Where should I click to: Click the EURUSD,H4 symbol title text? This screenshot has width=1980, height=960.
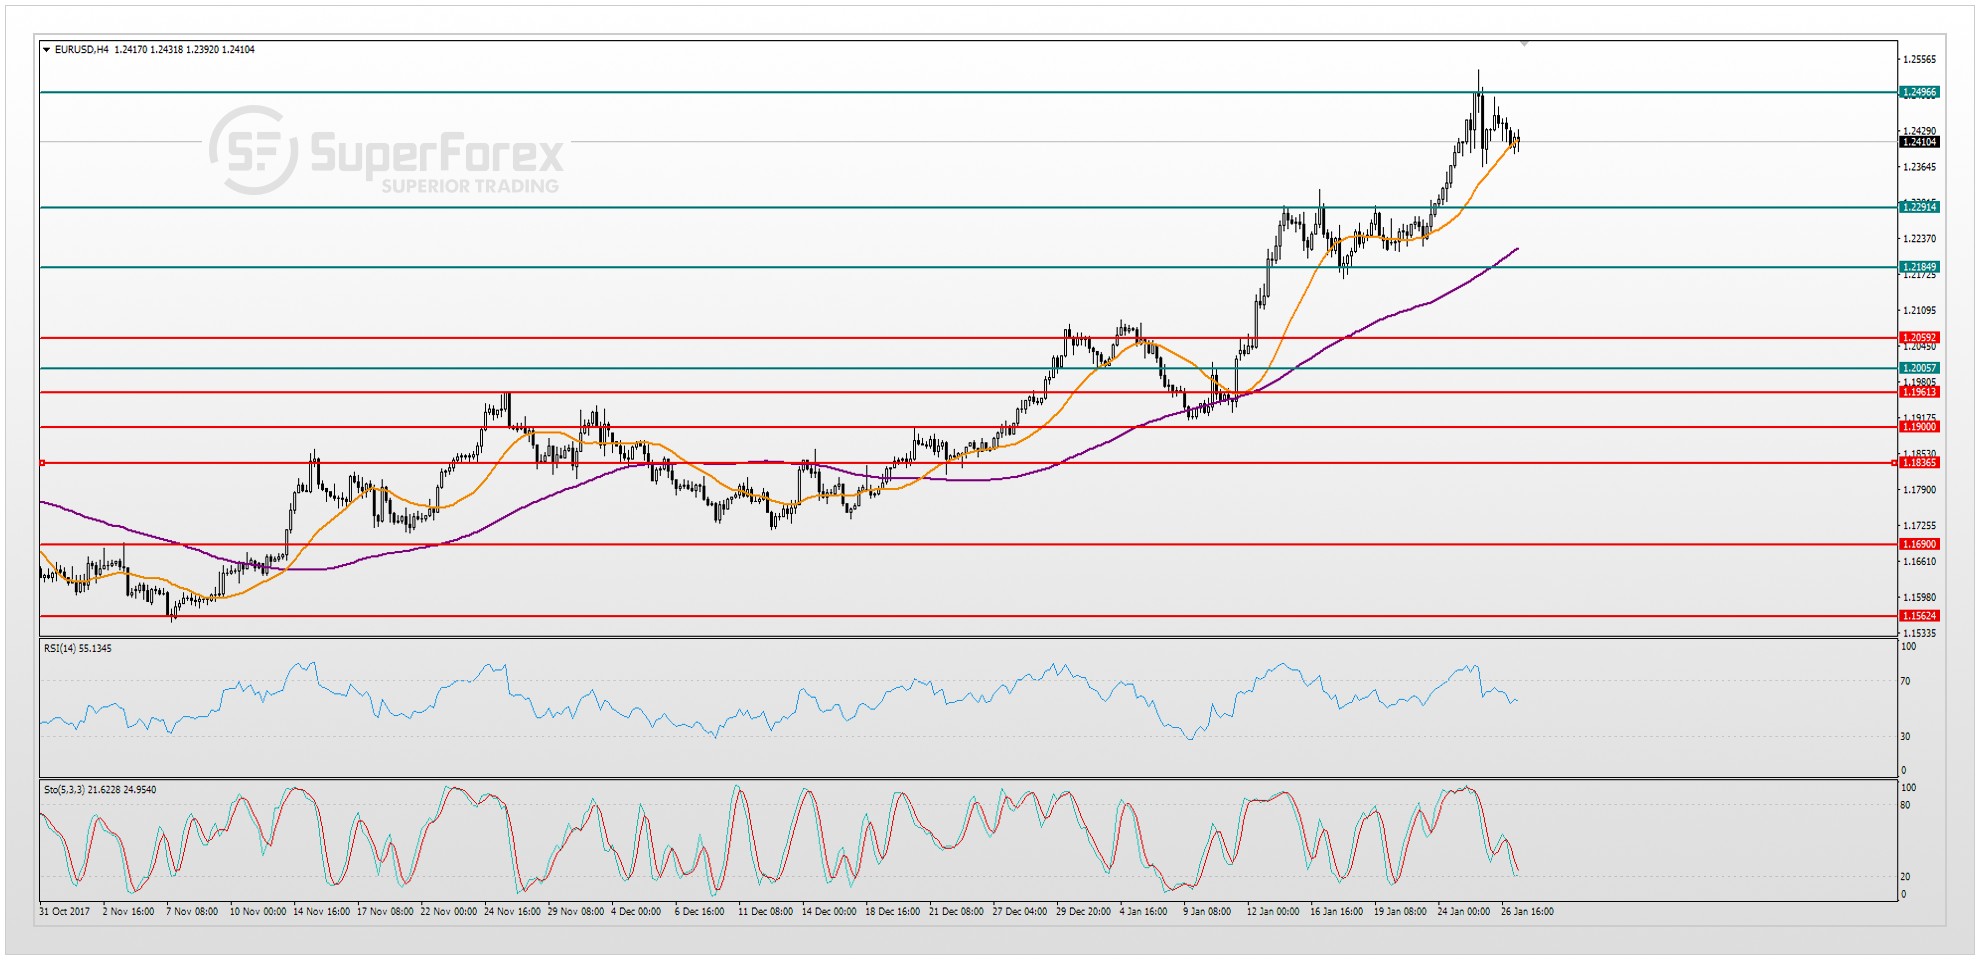[81, 50]
